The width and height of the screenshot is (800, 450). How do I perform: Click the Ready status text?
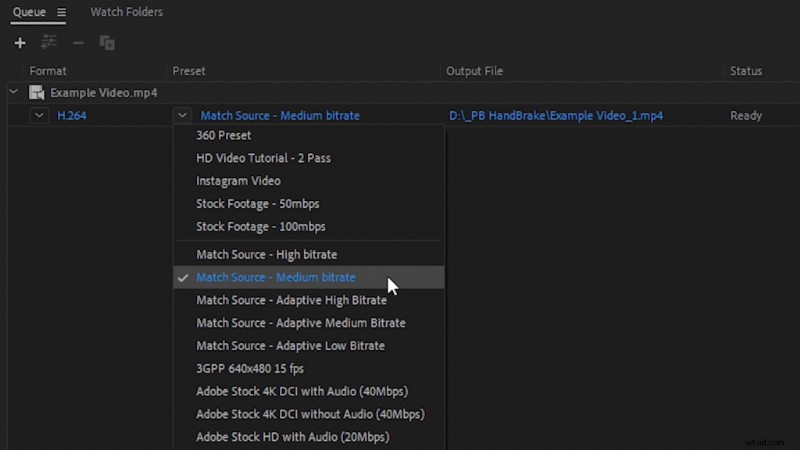[x=746, y=116]
